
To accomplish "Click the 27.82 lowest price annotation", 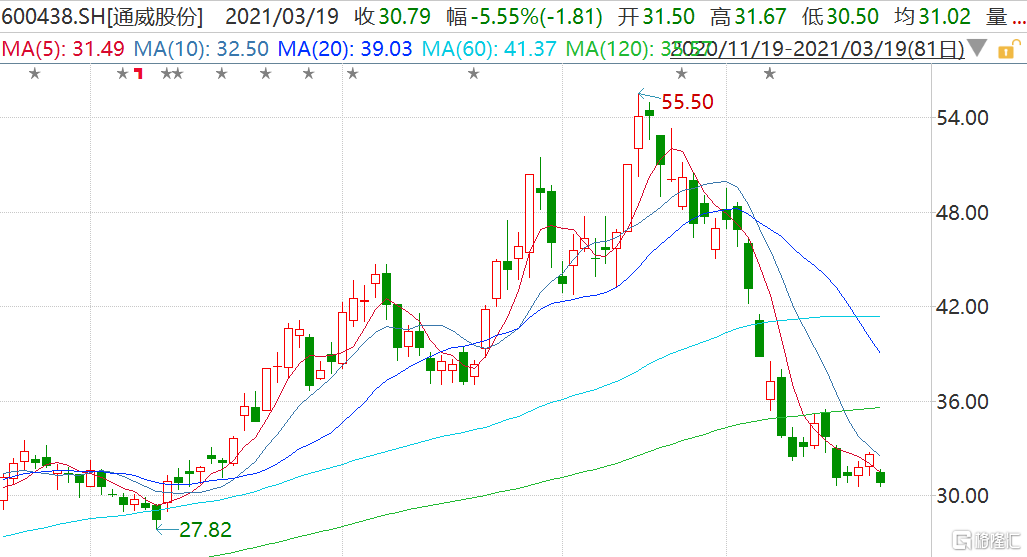I will (205, 529).
